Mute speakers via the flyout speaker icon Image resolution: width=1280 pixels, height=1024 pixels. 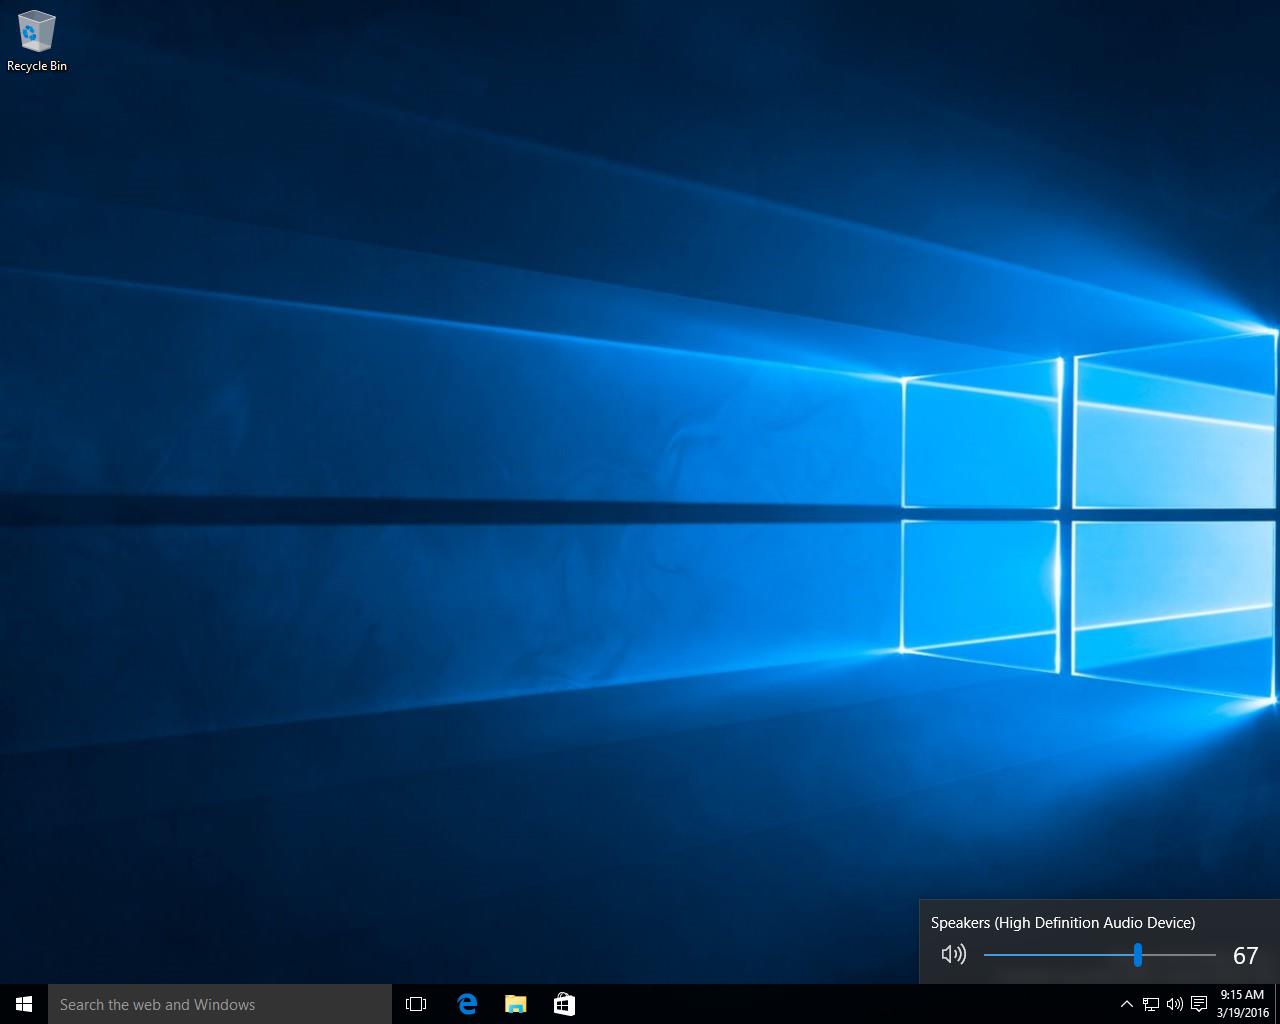(954, 954)
